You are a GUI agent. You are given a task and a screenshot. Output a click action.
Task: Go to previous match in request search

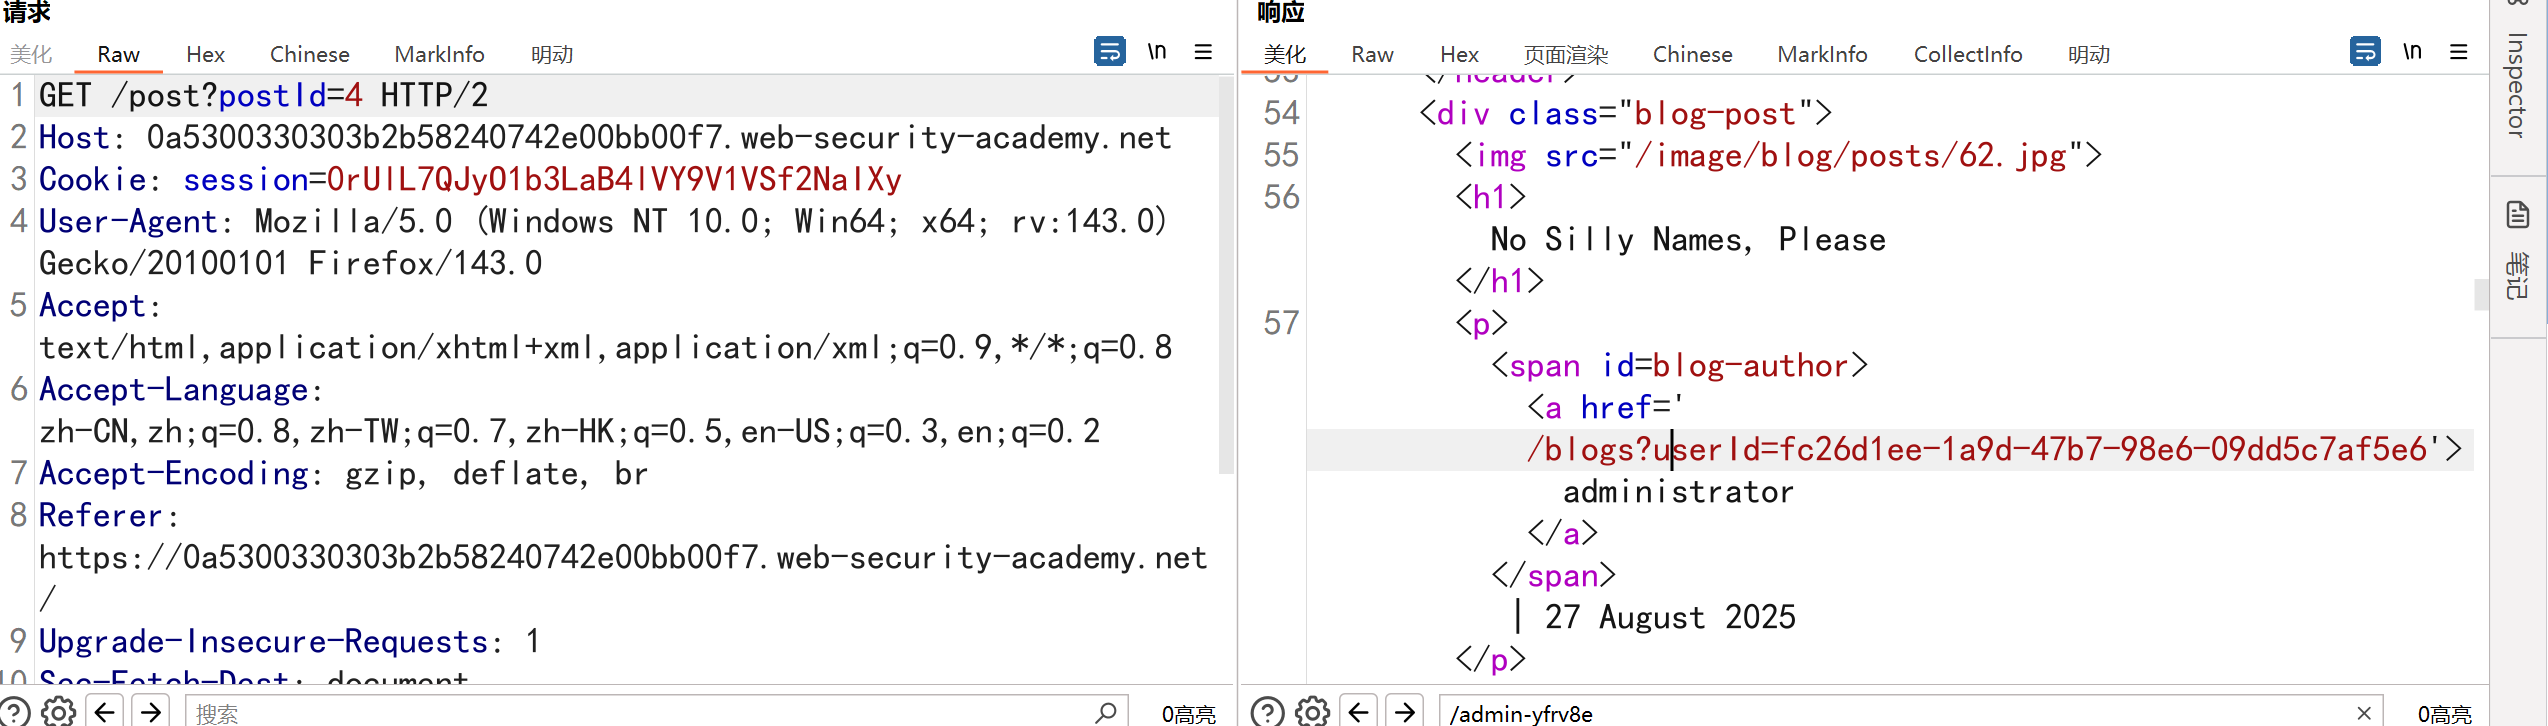105,711
